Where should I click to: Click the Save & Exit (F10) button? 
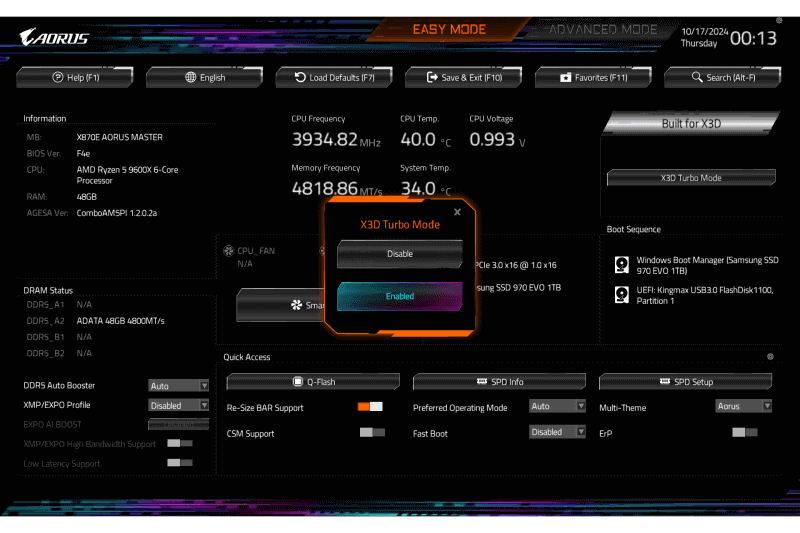pyautogui.click(x=464, y=78)
